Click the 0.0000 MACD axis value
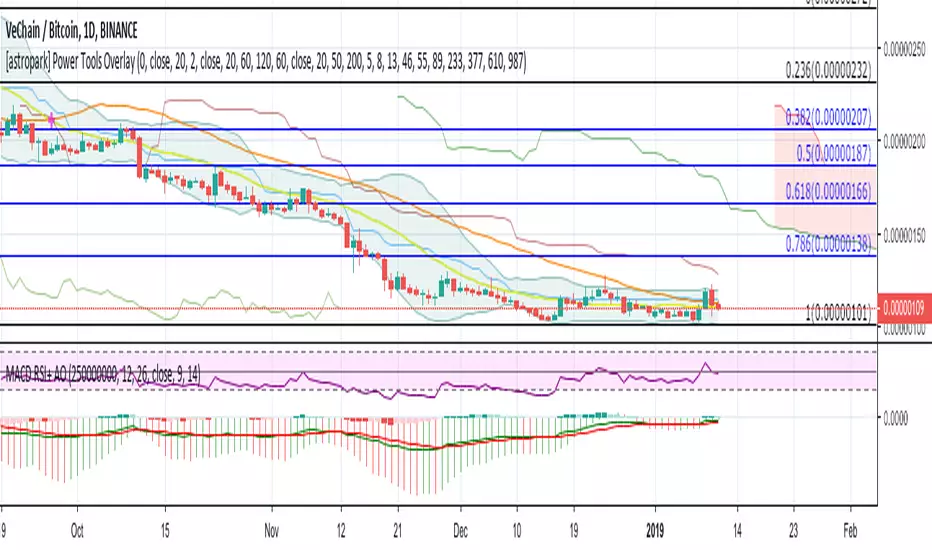 pos(895,419)
